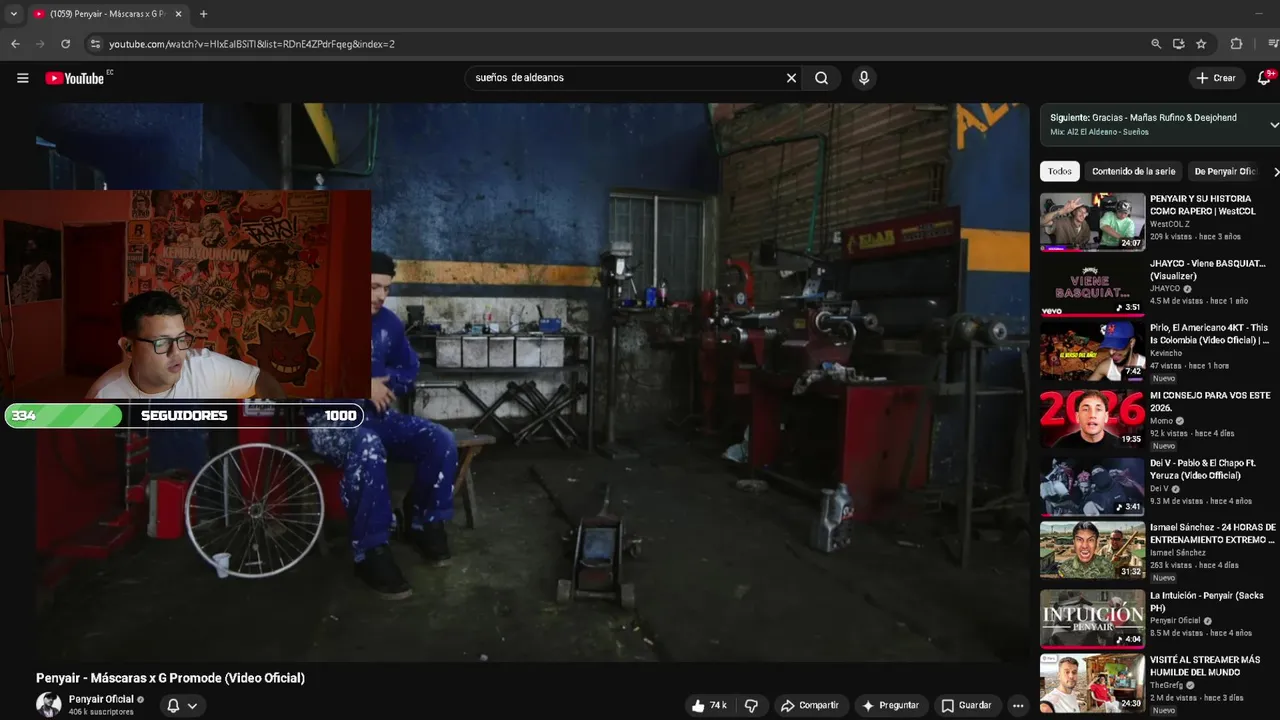The height and width of the screenshot is (720, 1280).
Task: Open Pirlo El Americano 4KT thumbnail
Action: [1092, 350]
